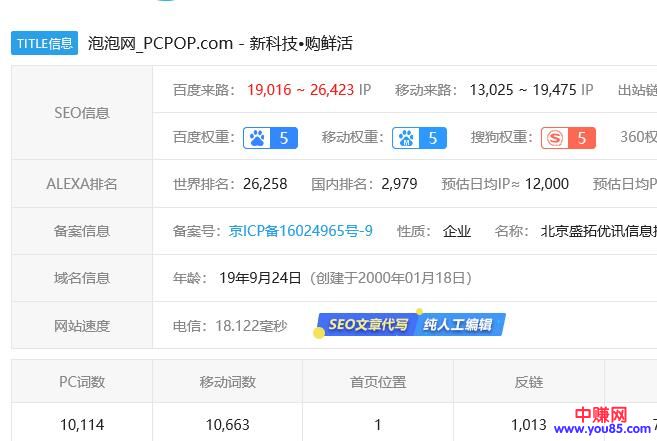Viewport: 657px width, 441px height.
Task: Select the world rank 26,258 value
Action: 264,184
